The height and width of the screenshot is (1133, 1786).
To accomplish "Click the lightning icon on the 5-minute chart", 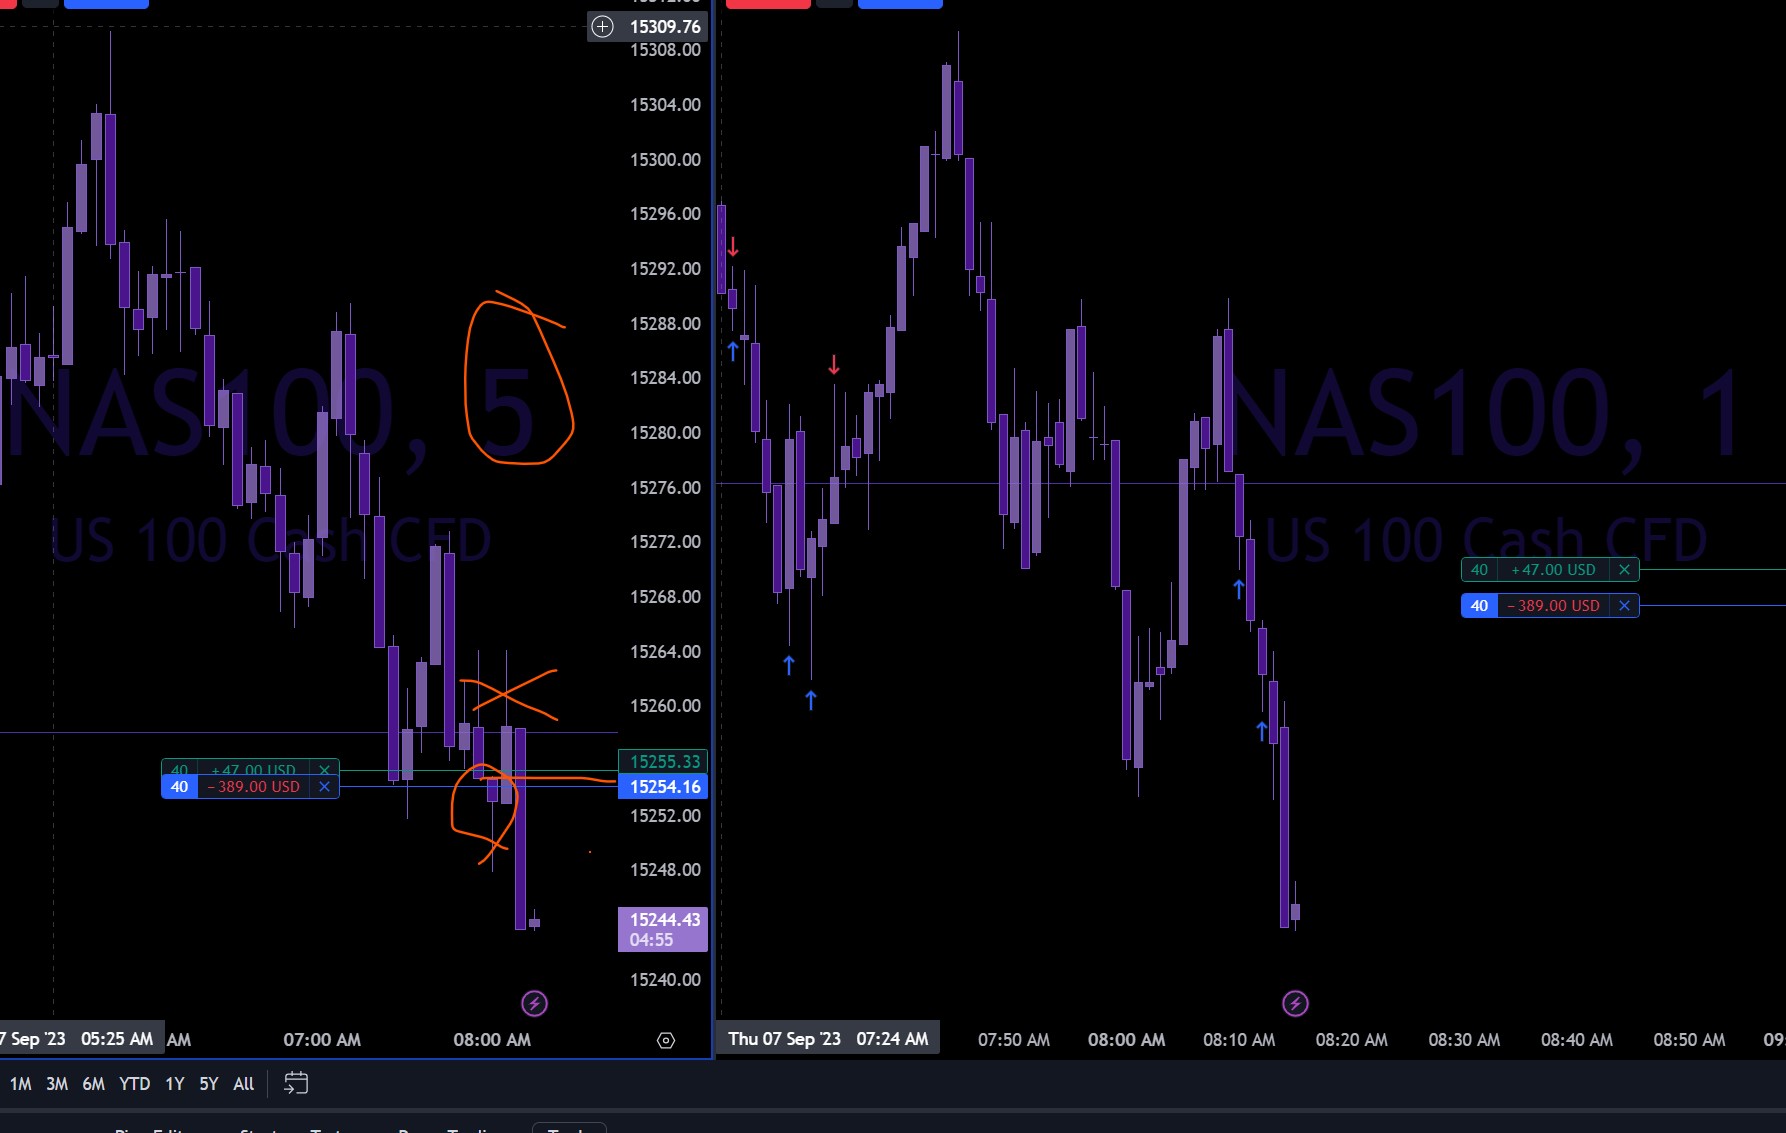I will coord(535,1003).
